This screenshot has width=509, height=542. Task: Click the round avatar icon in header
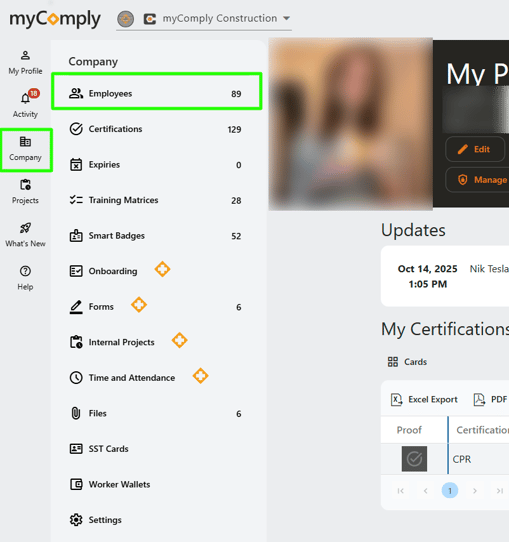pos(125,19)
